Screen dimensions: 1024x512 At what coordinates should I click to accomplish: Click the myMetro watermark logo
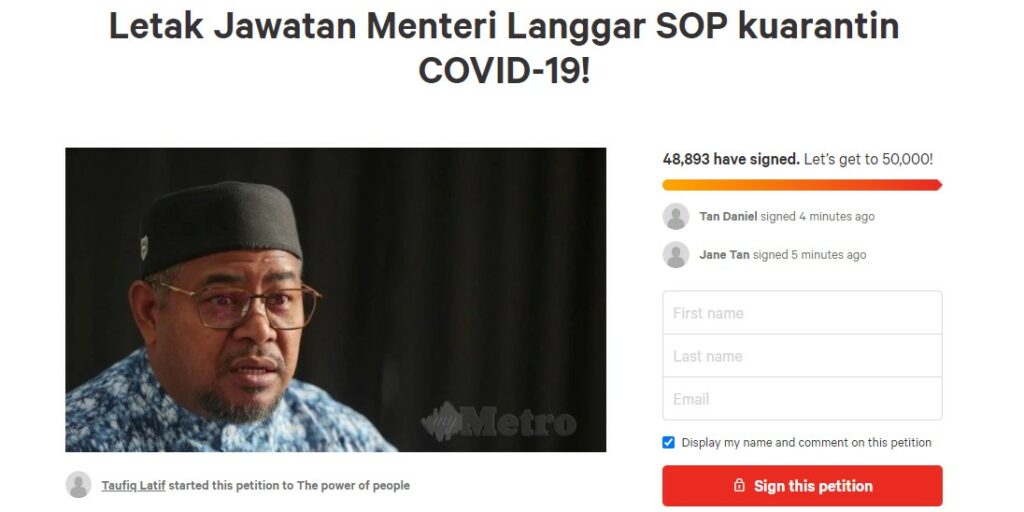(499, 422)
